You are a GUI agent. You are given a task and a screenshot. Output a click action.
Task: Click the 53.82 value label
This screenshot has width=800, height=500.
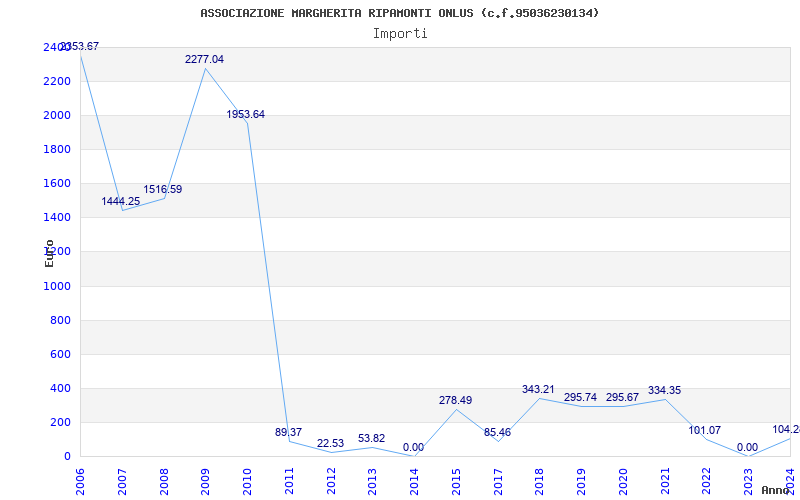[x=371, y=438]
